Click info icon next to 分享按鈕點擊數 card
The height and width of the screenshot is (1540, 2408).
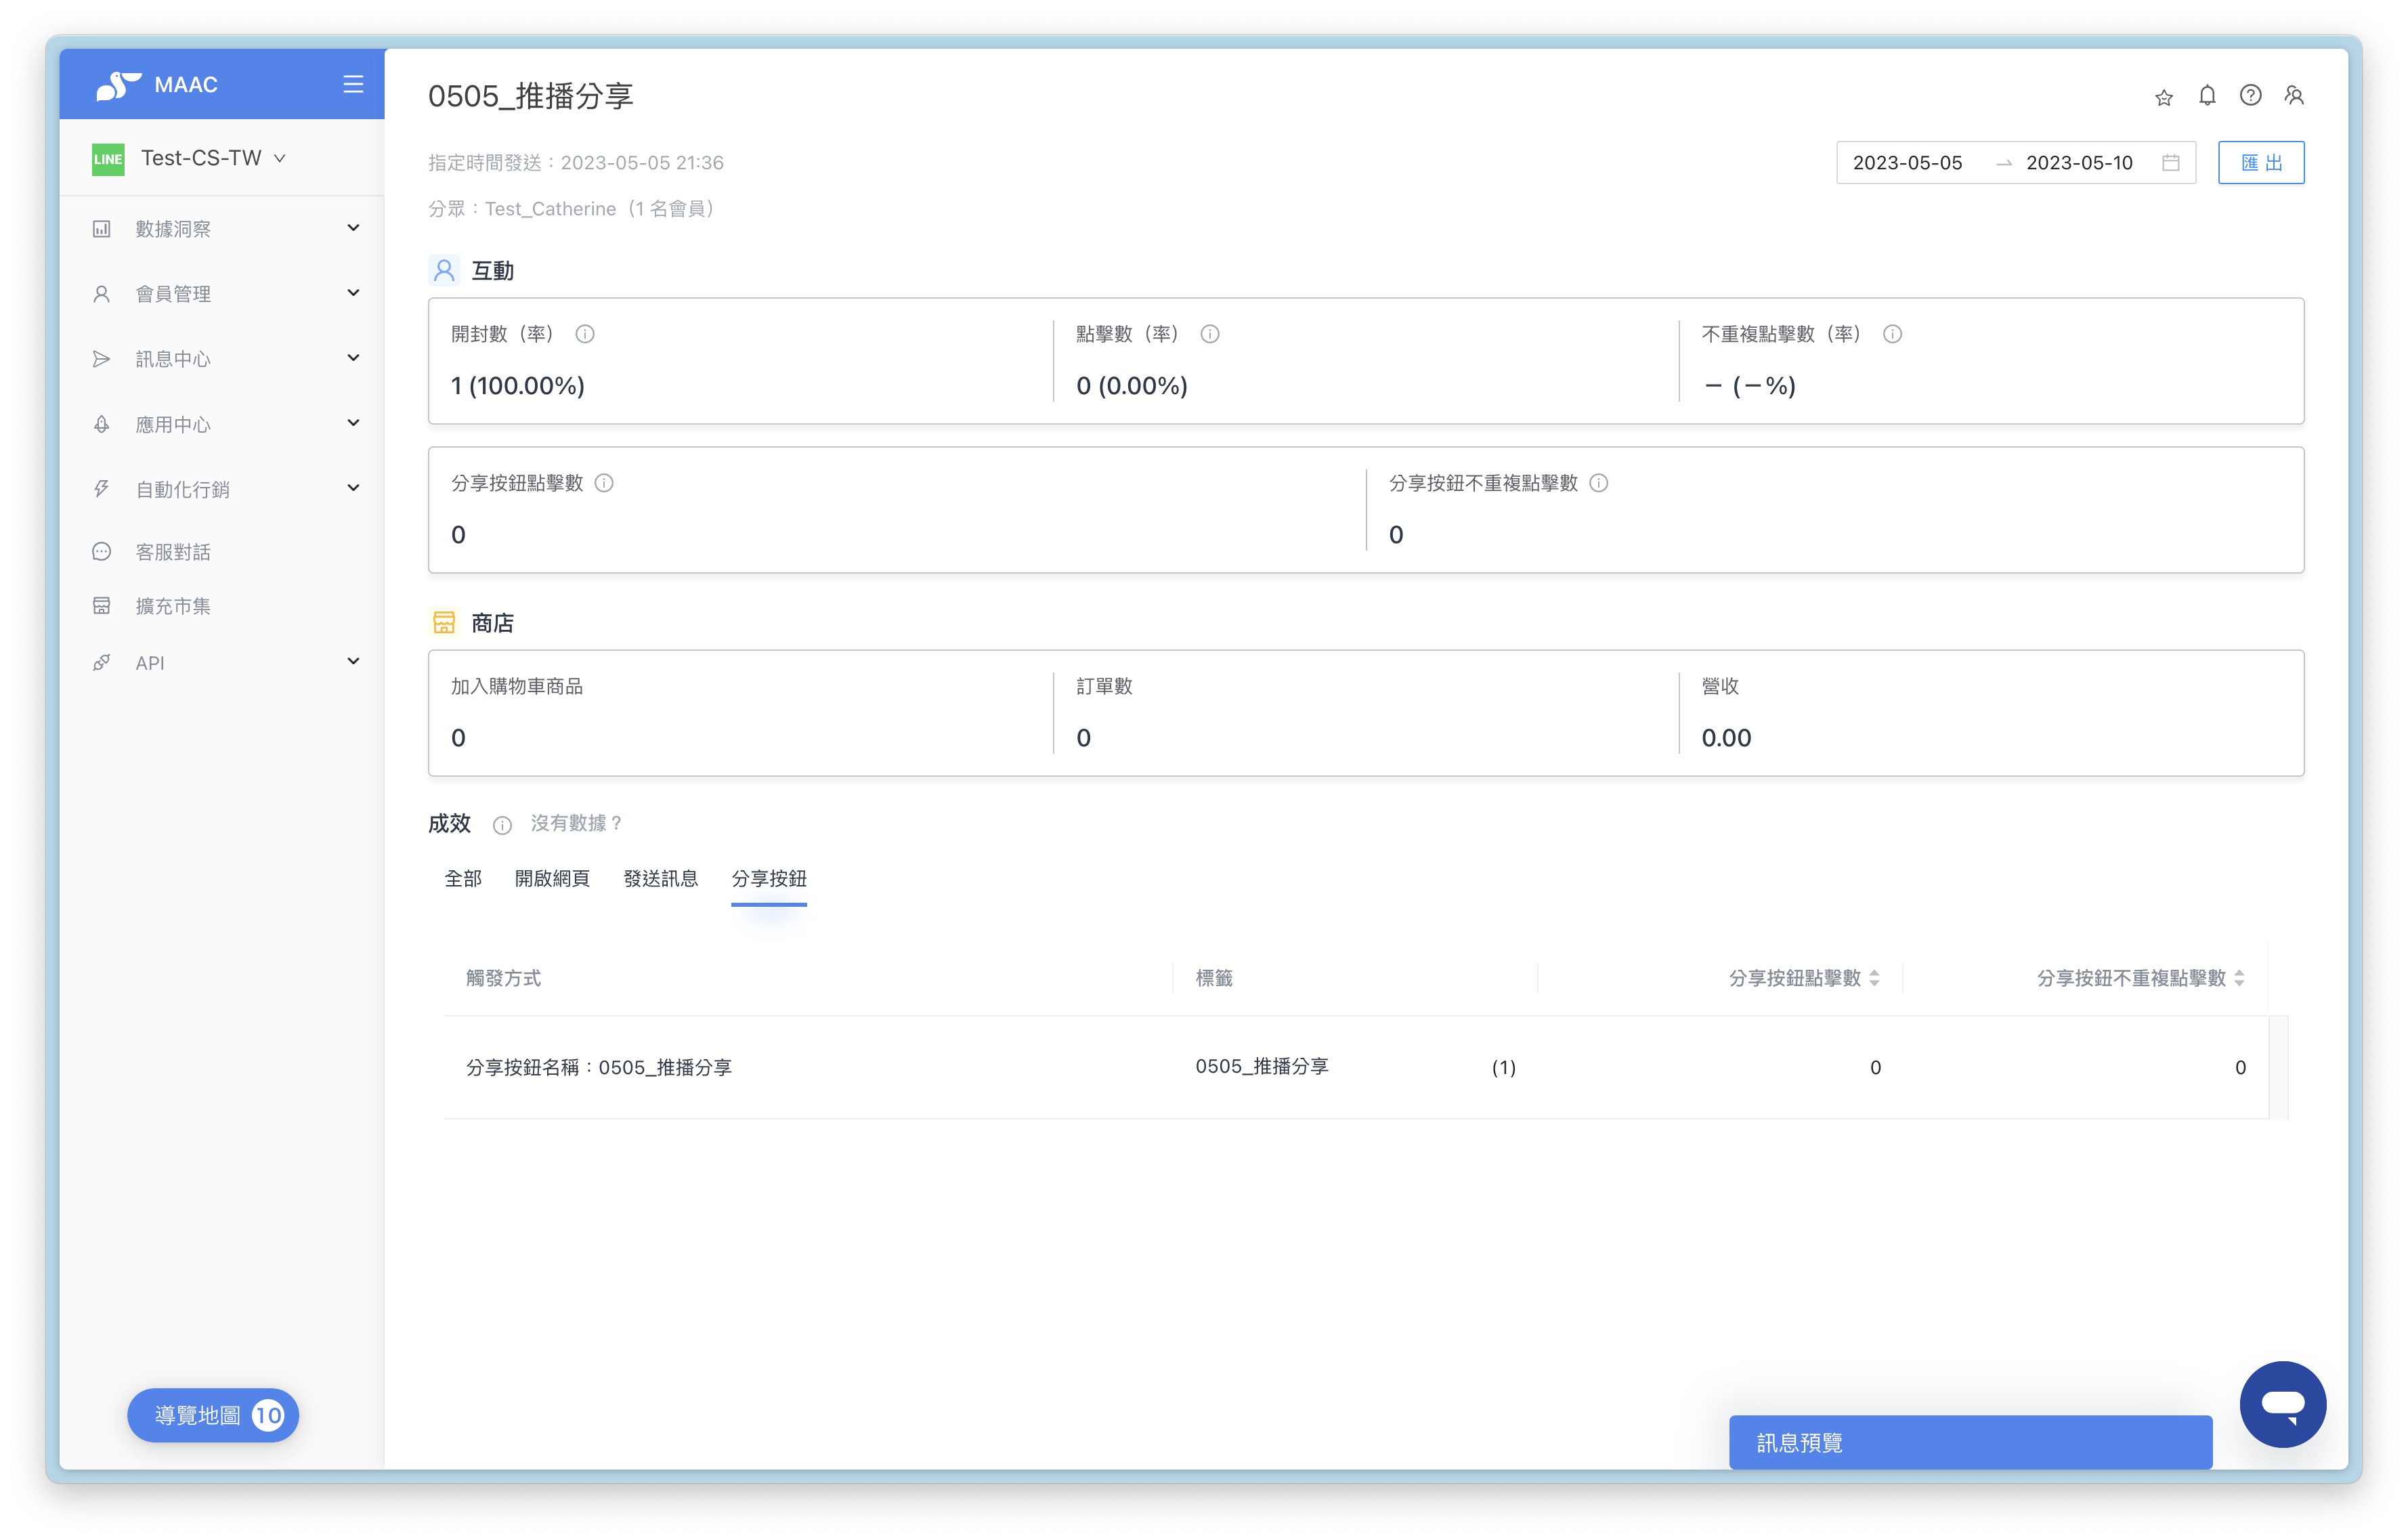pyautogui.click(x=604, y=483)
